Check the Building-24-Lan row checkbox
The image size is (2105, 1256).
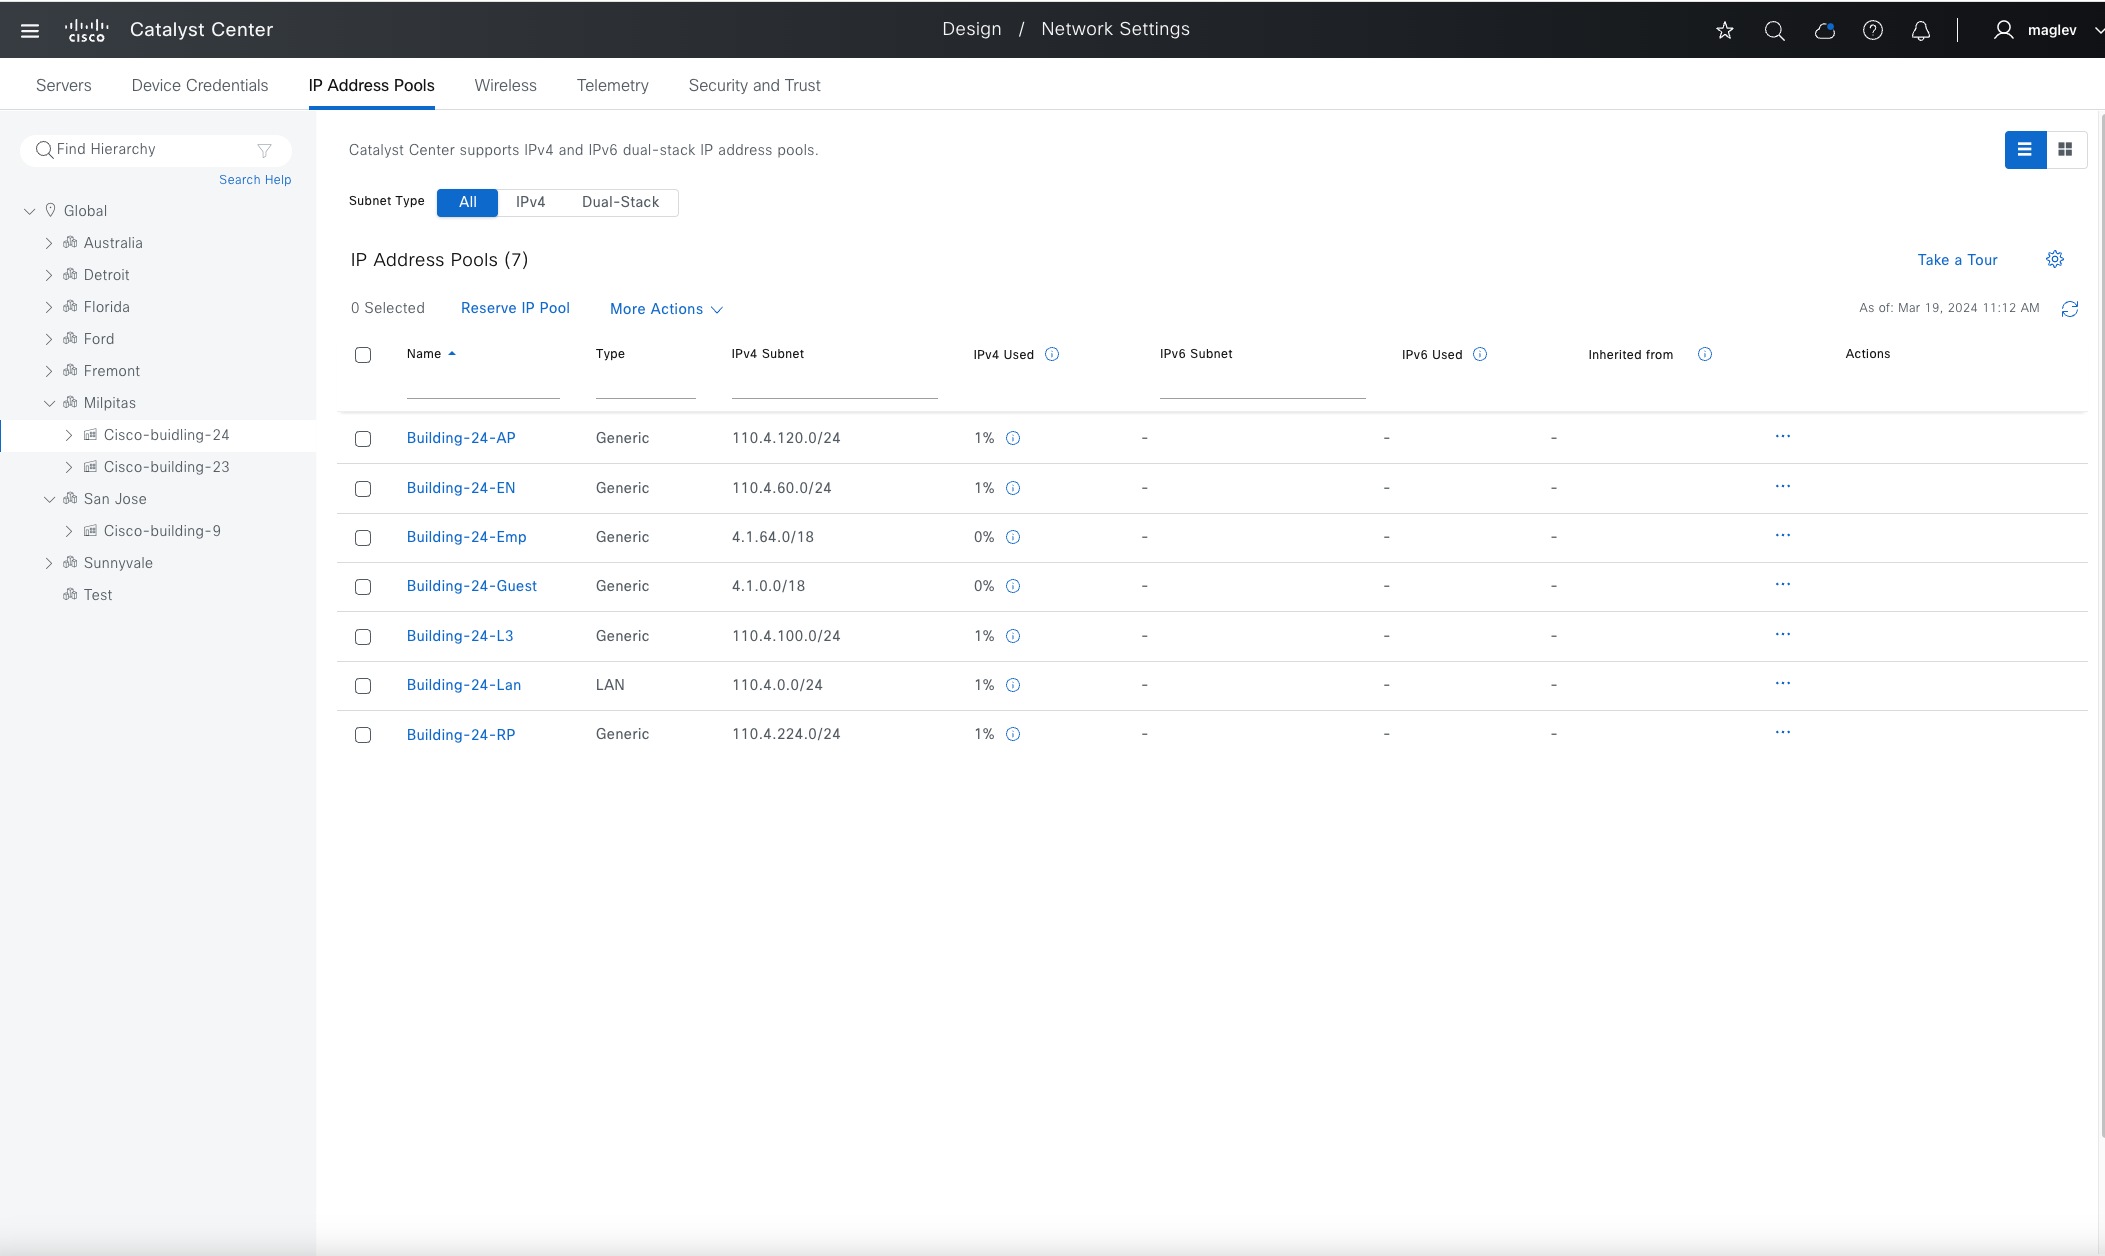coord(363,686)
